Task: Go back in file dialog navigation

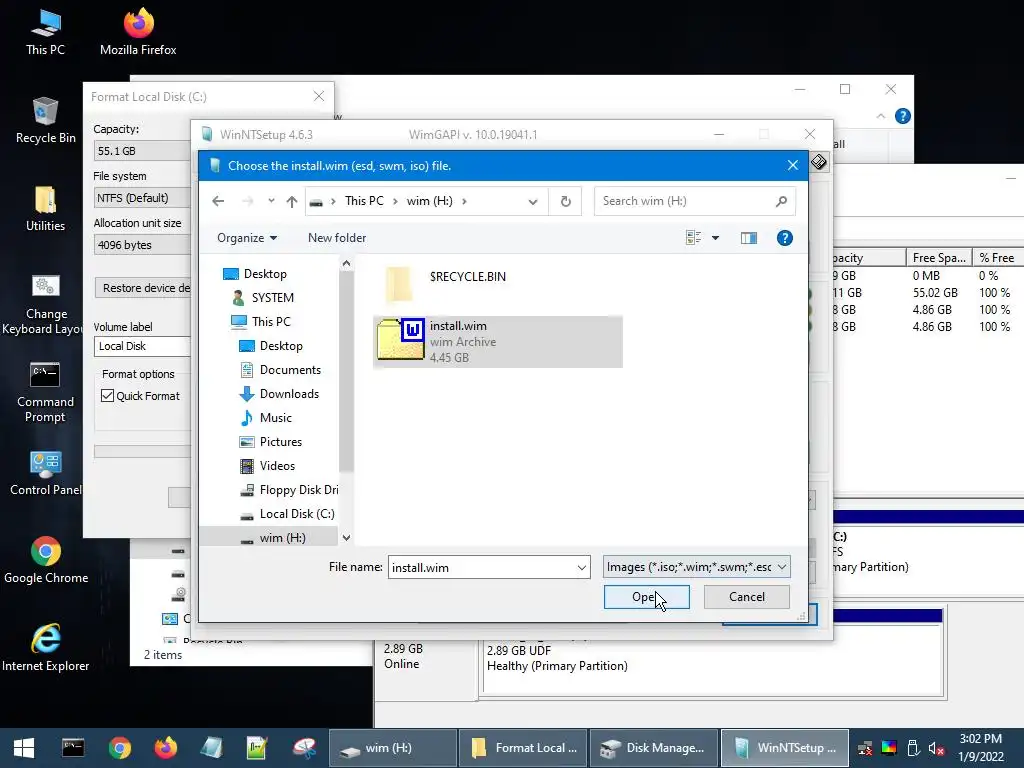Action: tap(218, 201)
